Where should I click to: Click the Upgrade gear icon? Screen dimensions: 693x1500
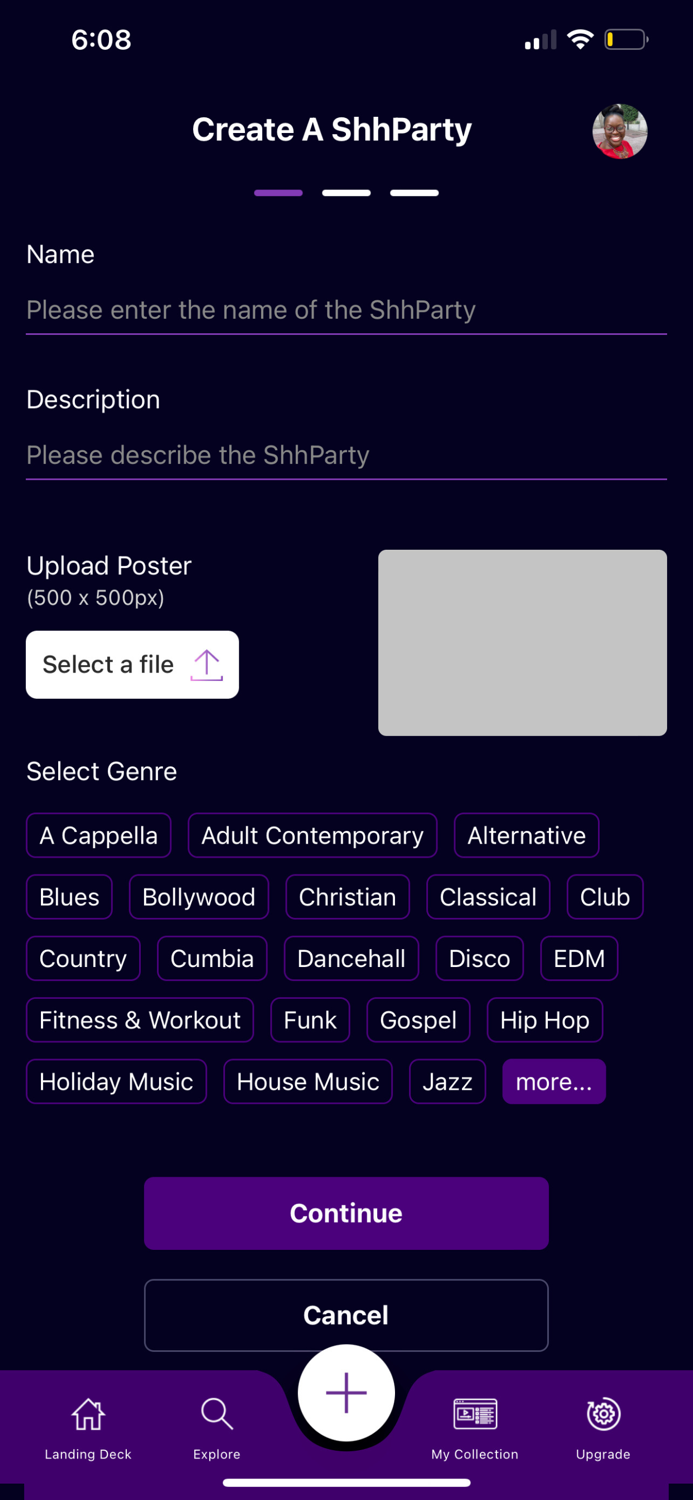602,1414
